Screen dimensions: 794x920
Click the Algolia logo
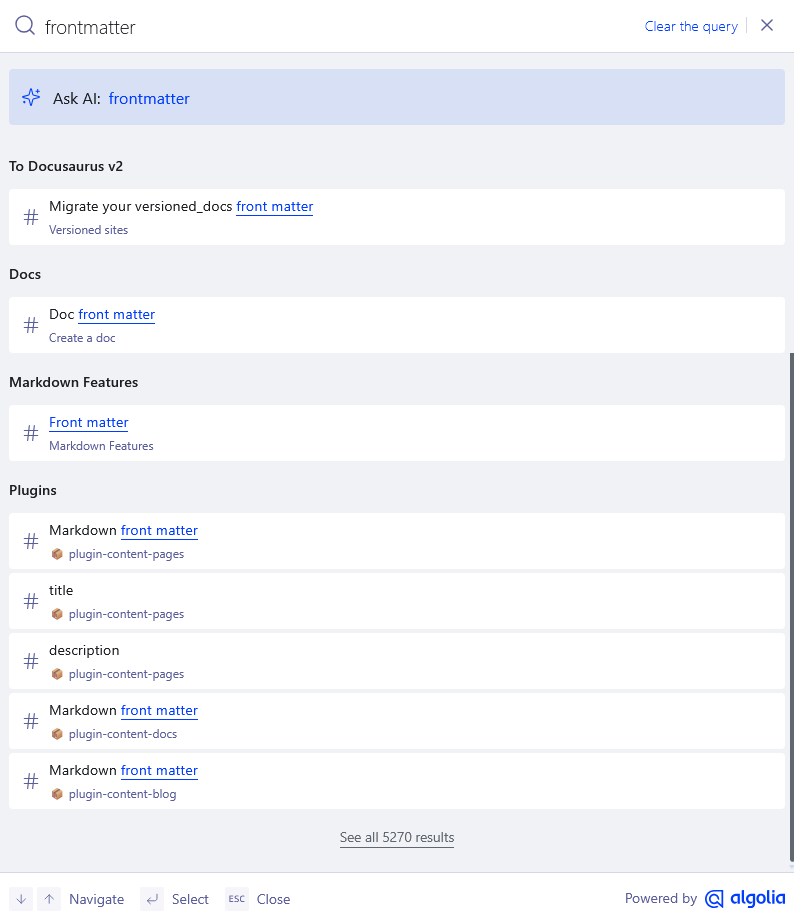click(744, 899)
